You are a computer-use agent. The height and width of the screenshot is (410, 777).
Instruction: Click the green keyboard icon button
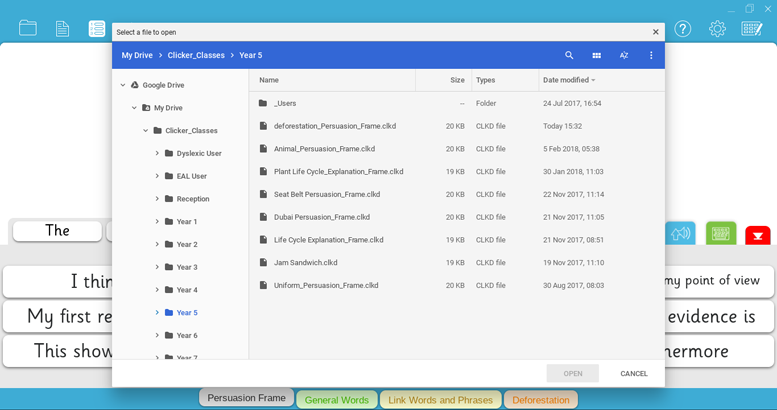721,233
